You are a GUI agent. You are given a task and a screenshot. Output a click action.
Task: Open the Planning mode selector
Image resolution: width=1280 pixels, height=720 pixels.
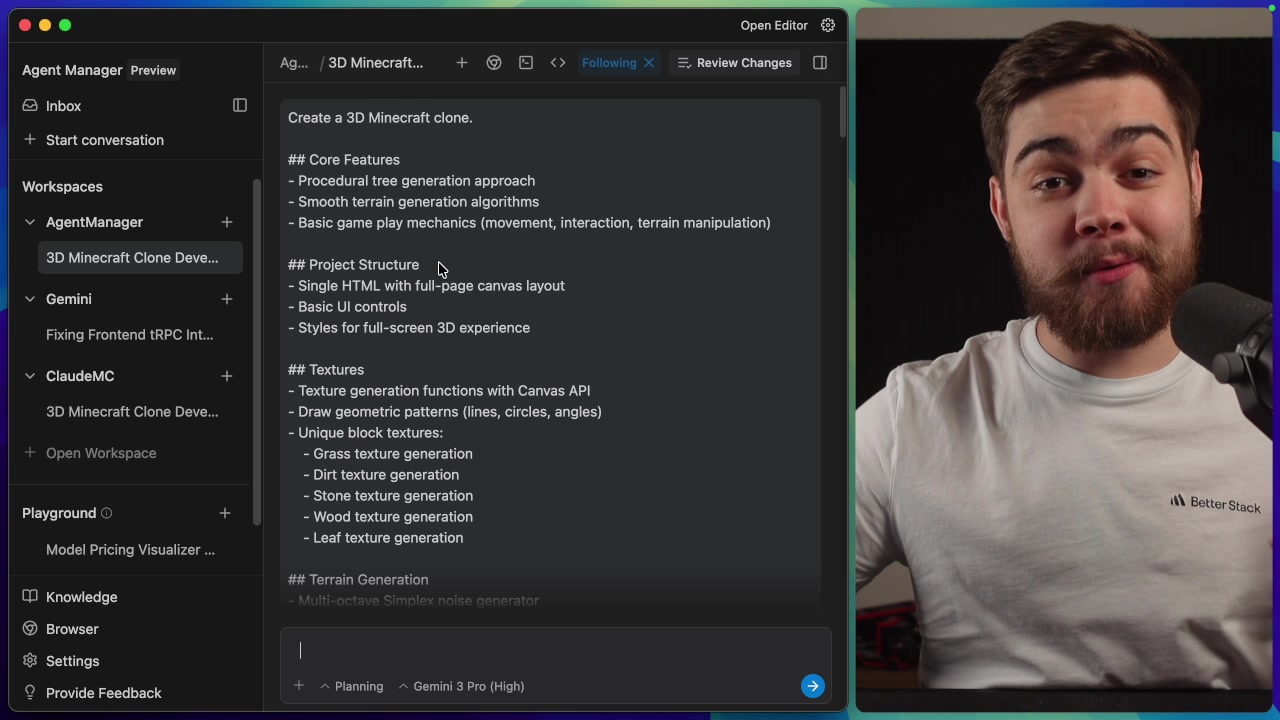[351, 686]
